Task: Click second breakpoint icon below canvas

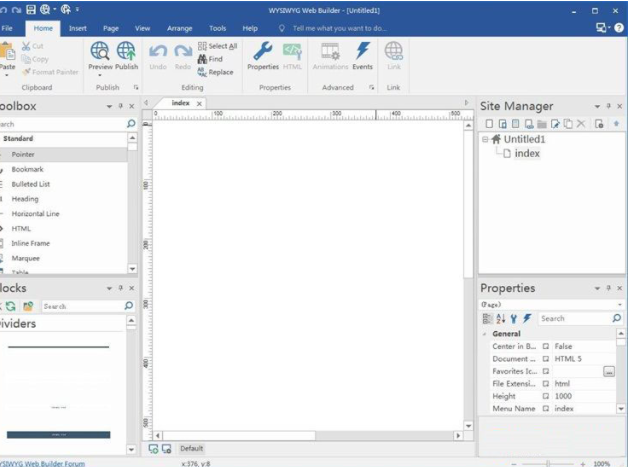Action: [166, 448]
